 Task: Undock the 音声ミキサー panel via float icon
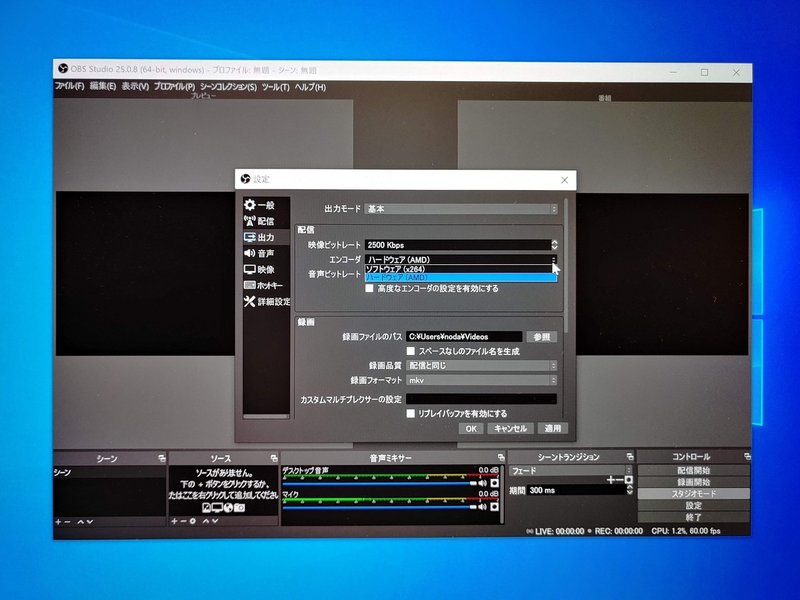coord(501,457)
